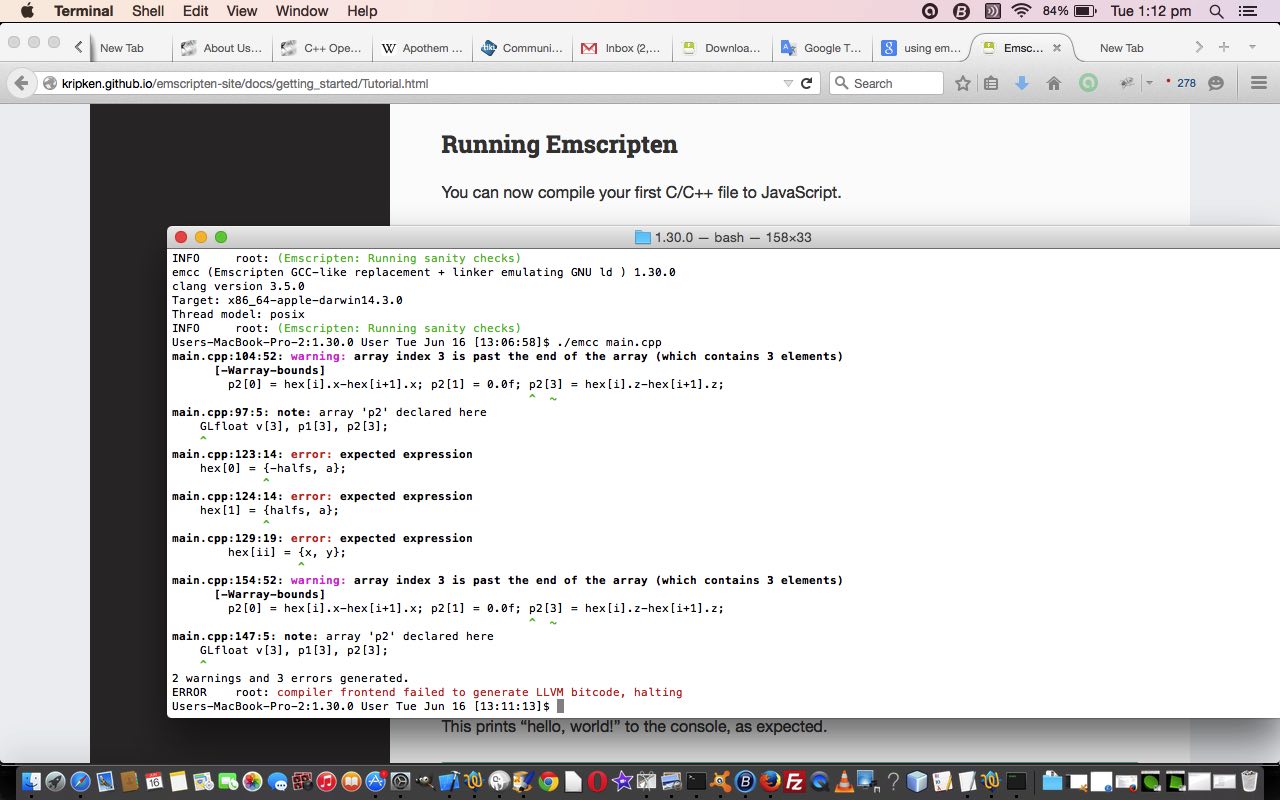1280x800 pixels.
Task: Open VLC cone icon in Dock
Action: [x=844, y=781]
